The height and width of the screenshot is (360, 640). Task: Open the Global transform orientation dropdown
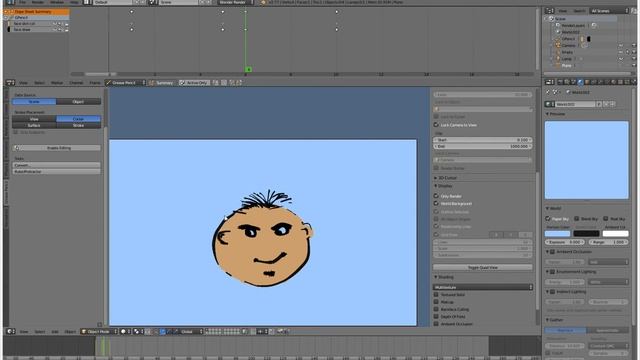pyautogui.click(x=191, y=331)
